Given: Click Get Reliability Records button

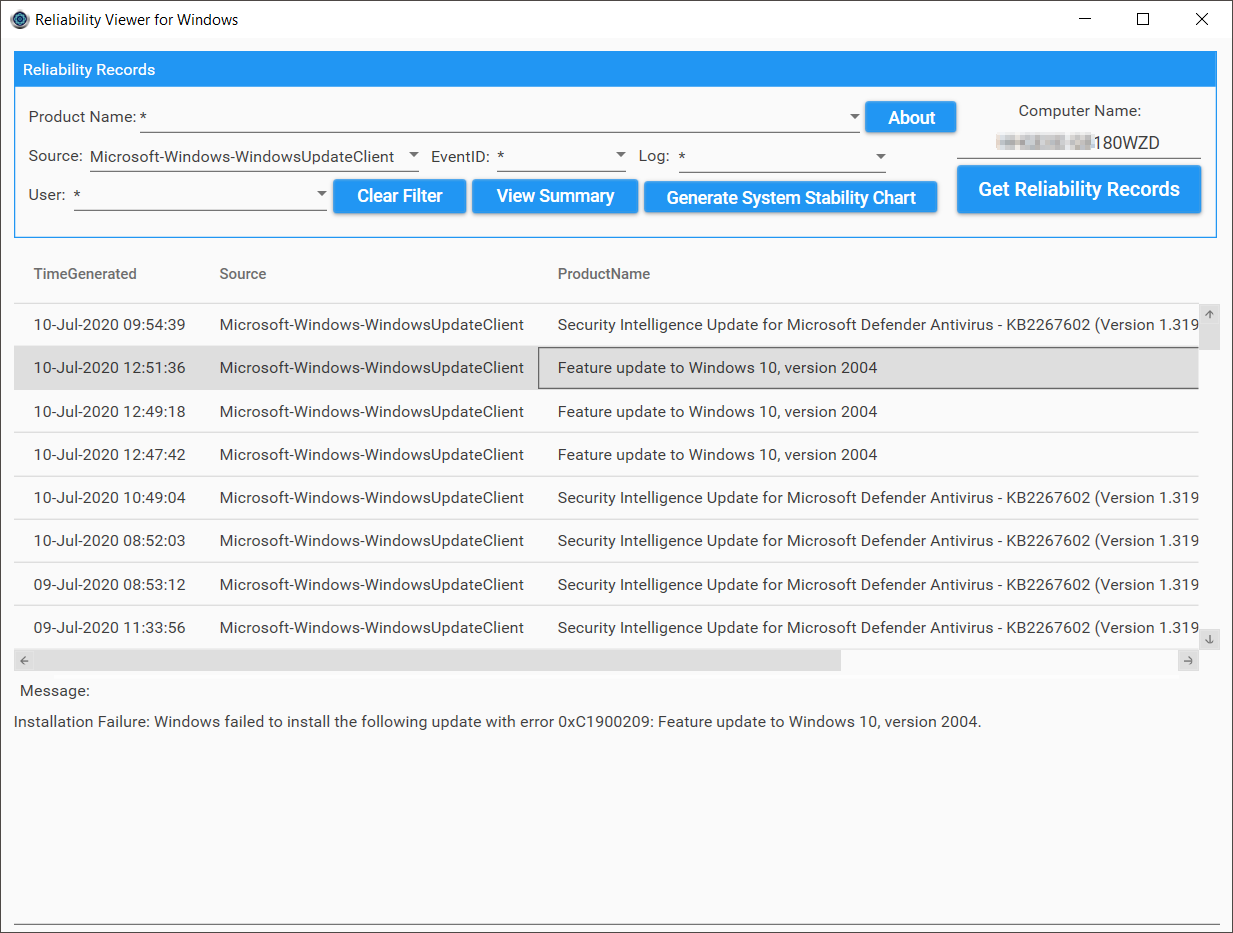Looking at the screenshot, I should 1079,189.
